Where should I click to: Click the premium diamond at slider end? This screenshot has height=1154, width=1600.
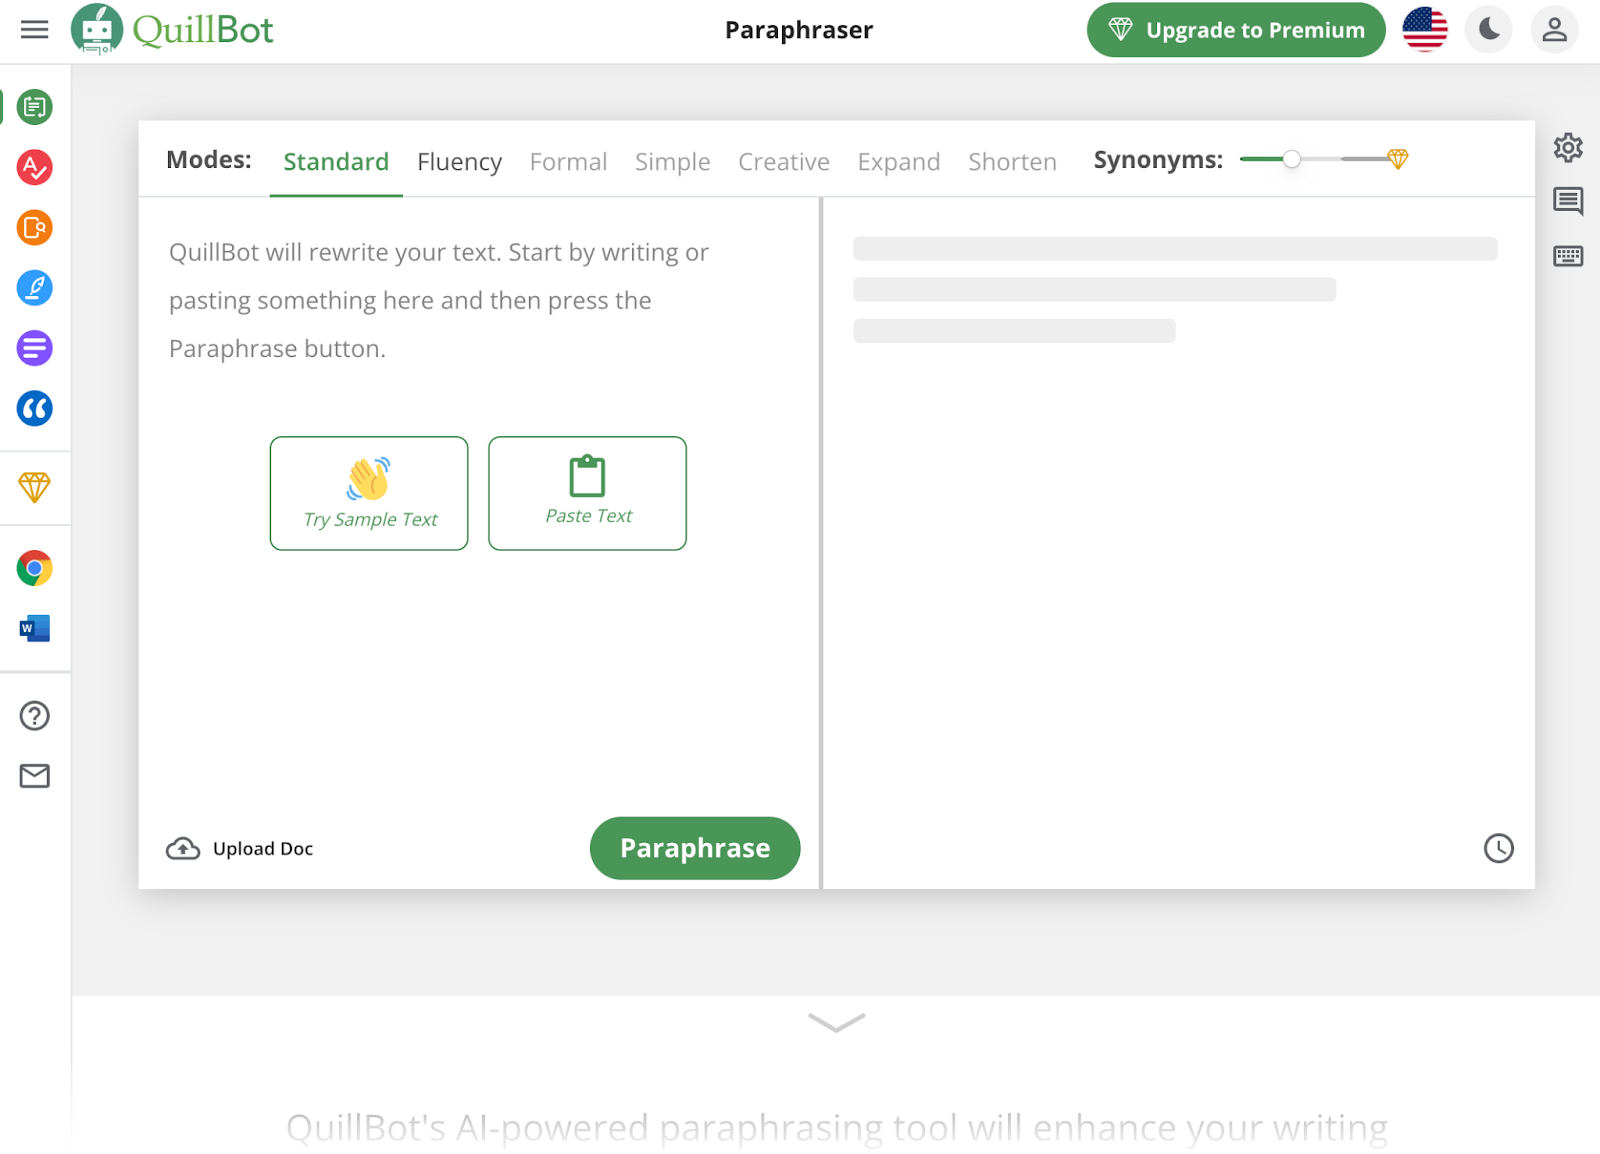click(1398, 159)
